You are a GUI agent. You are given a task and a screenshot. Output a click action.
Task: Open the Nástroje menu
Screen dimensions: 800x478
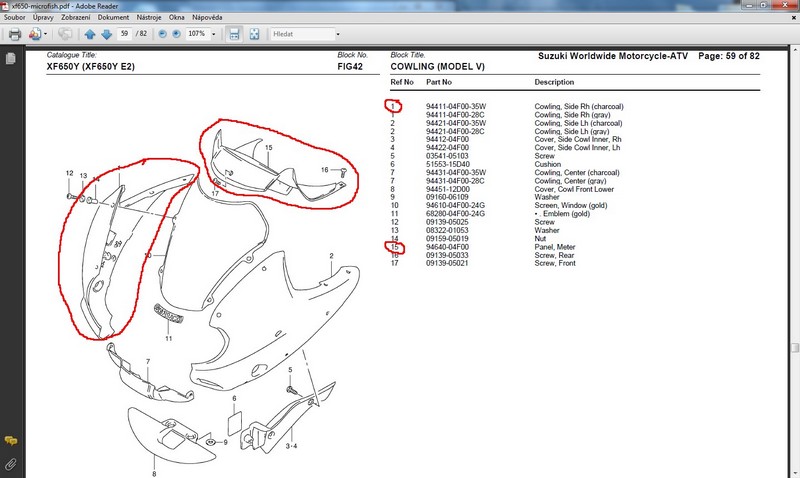149,17
